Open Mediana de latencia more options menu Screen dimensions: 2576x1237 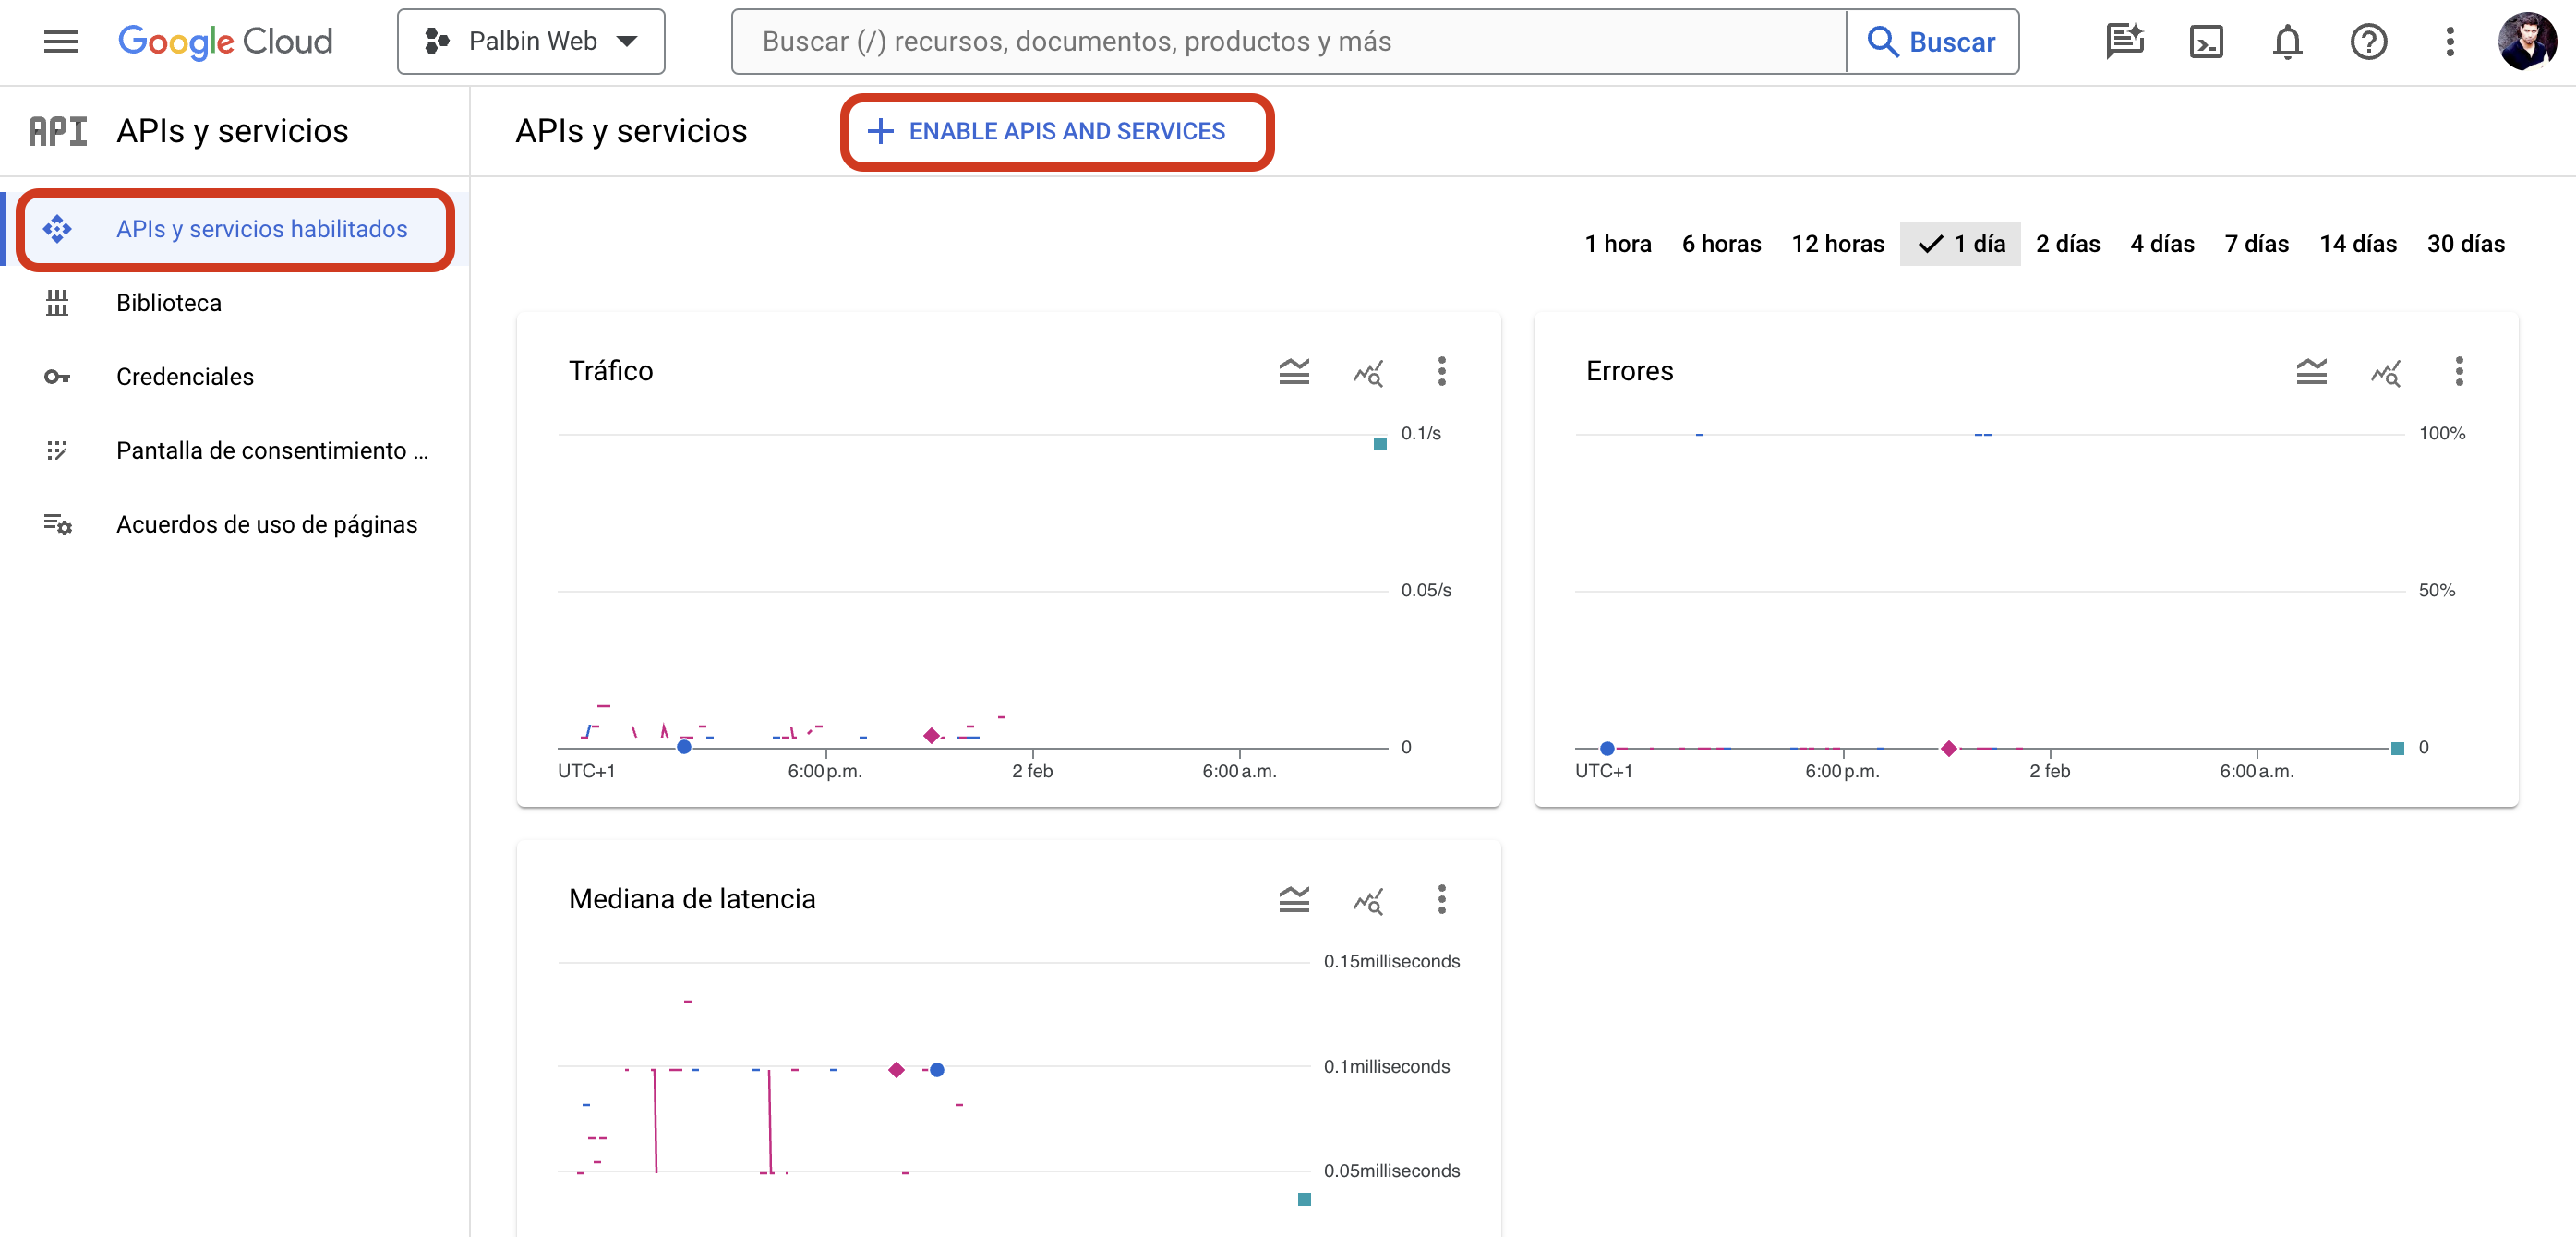[x=1441, y=899]
